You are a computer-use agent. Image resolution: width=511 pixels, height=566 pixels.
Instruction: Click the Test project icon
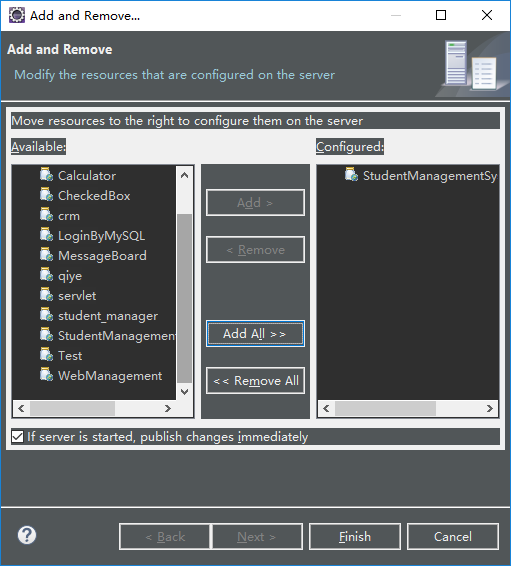click(x=47, y=354)
